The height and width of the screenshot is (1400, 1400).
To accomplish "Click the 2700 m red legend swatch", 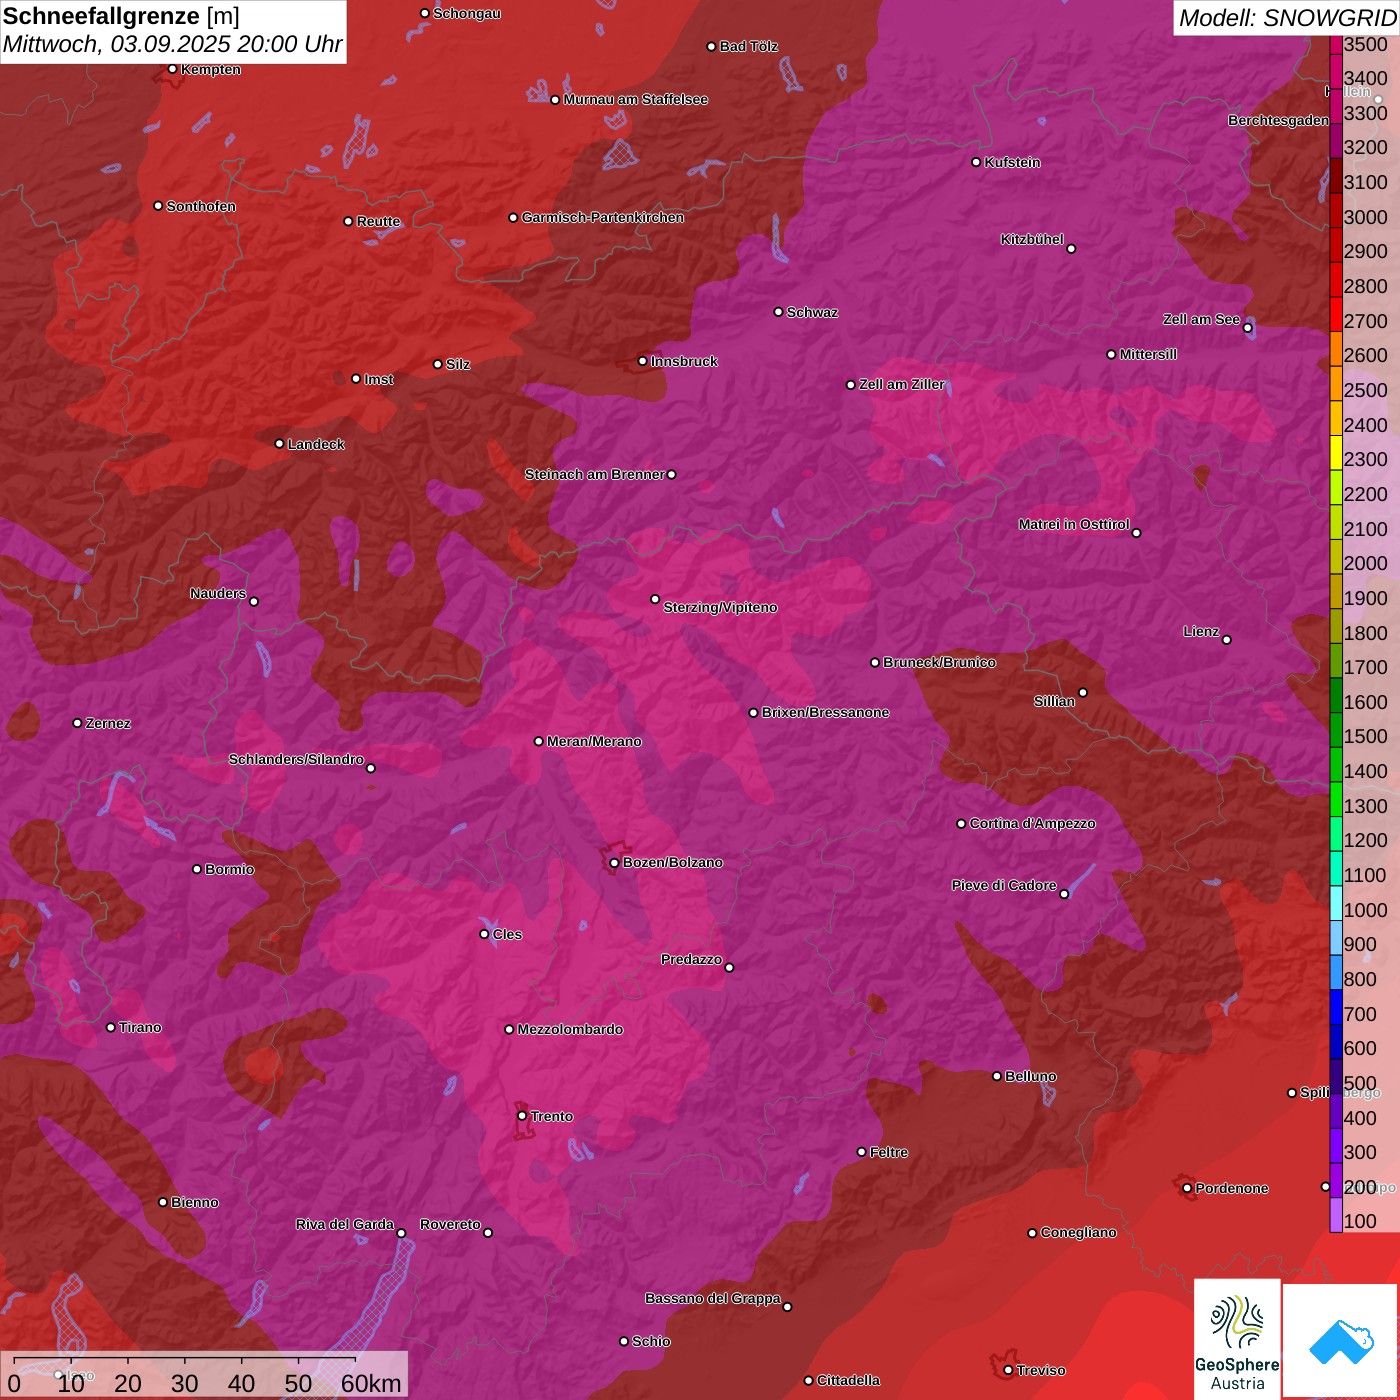I will tap(1336, 314).
